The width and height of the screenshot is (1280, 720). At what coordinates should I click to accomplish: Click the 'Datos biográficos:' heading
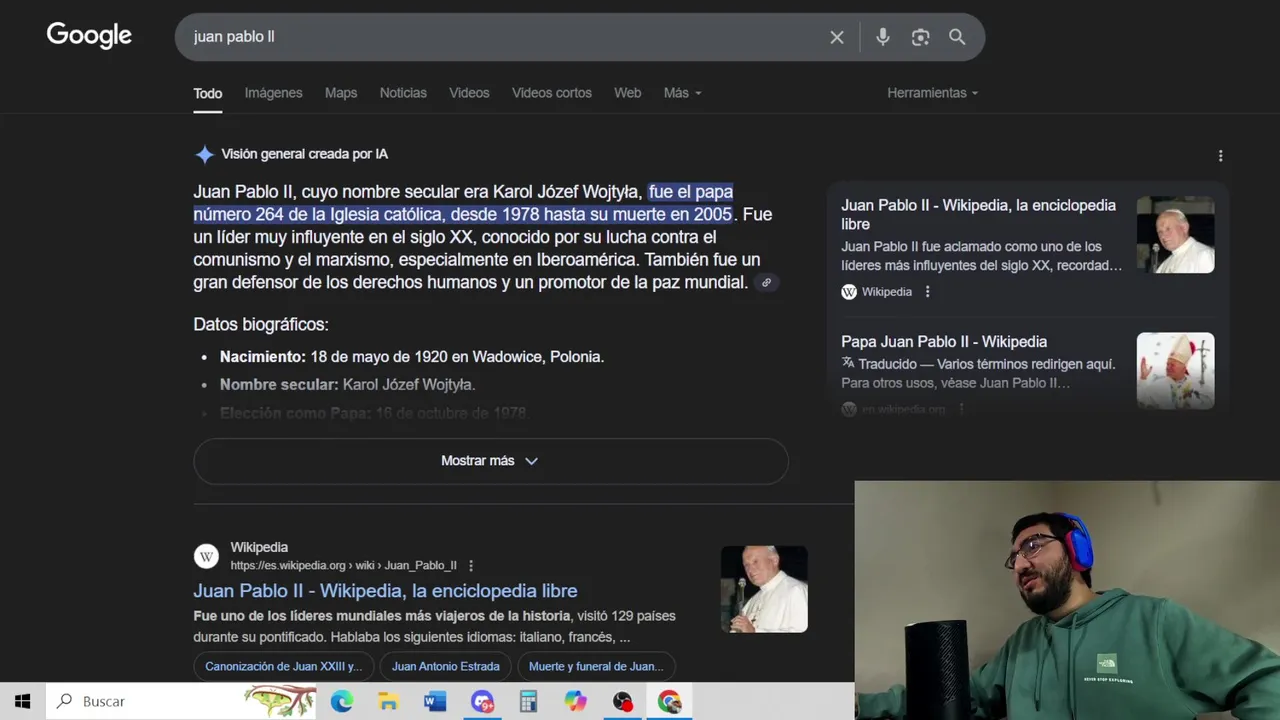point(261,325)
